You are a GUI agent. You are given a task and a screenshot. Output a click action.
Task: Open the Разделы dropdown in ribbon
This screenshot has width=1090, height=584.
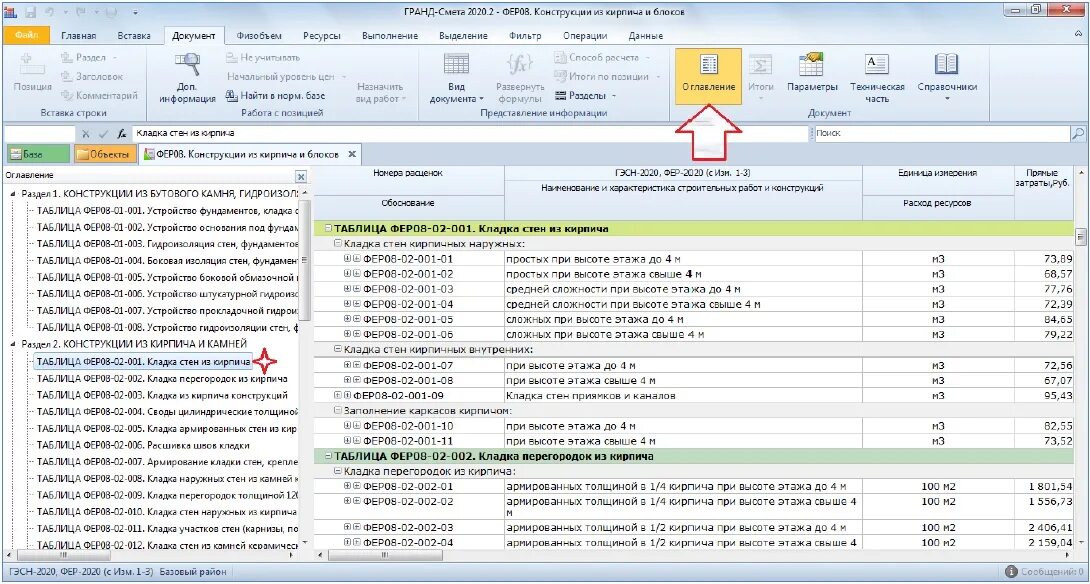coord(587,95)
